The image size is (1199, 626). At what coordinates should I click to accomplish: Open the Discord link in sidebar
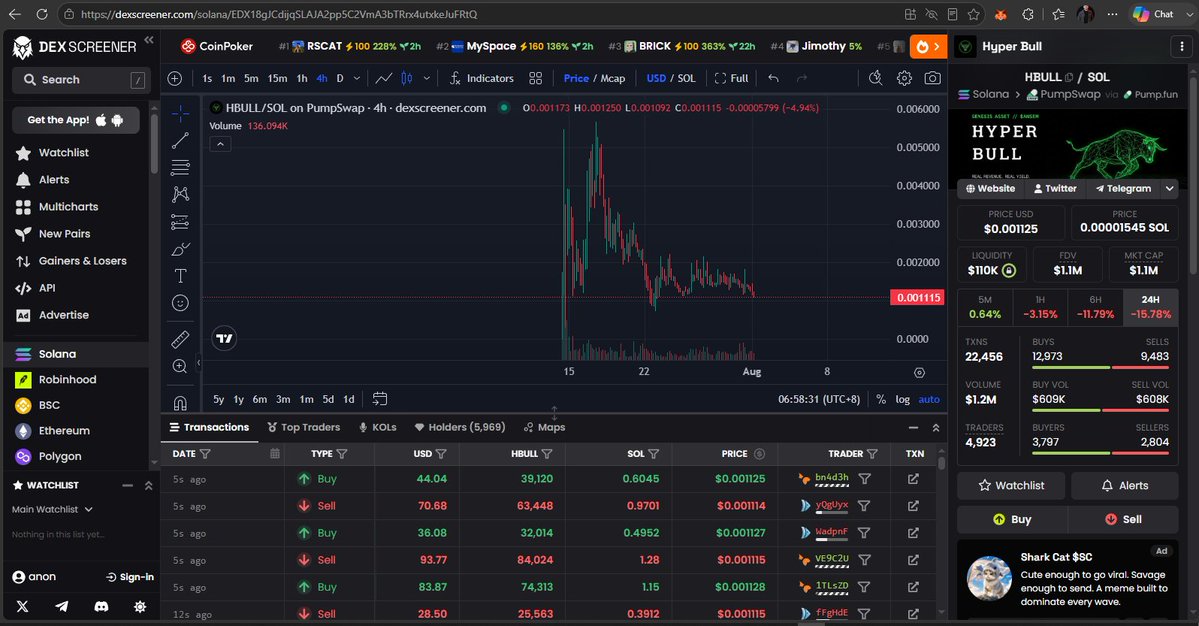[x=101, y=606]
